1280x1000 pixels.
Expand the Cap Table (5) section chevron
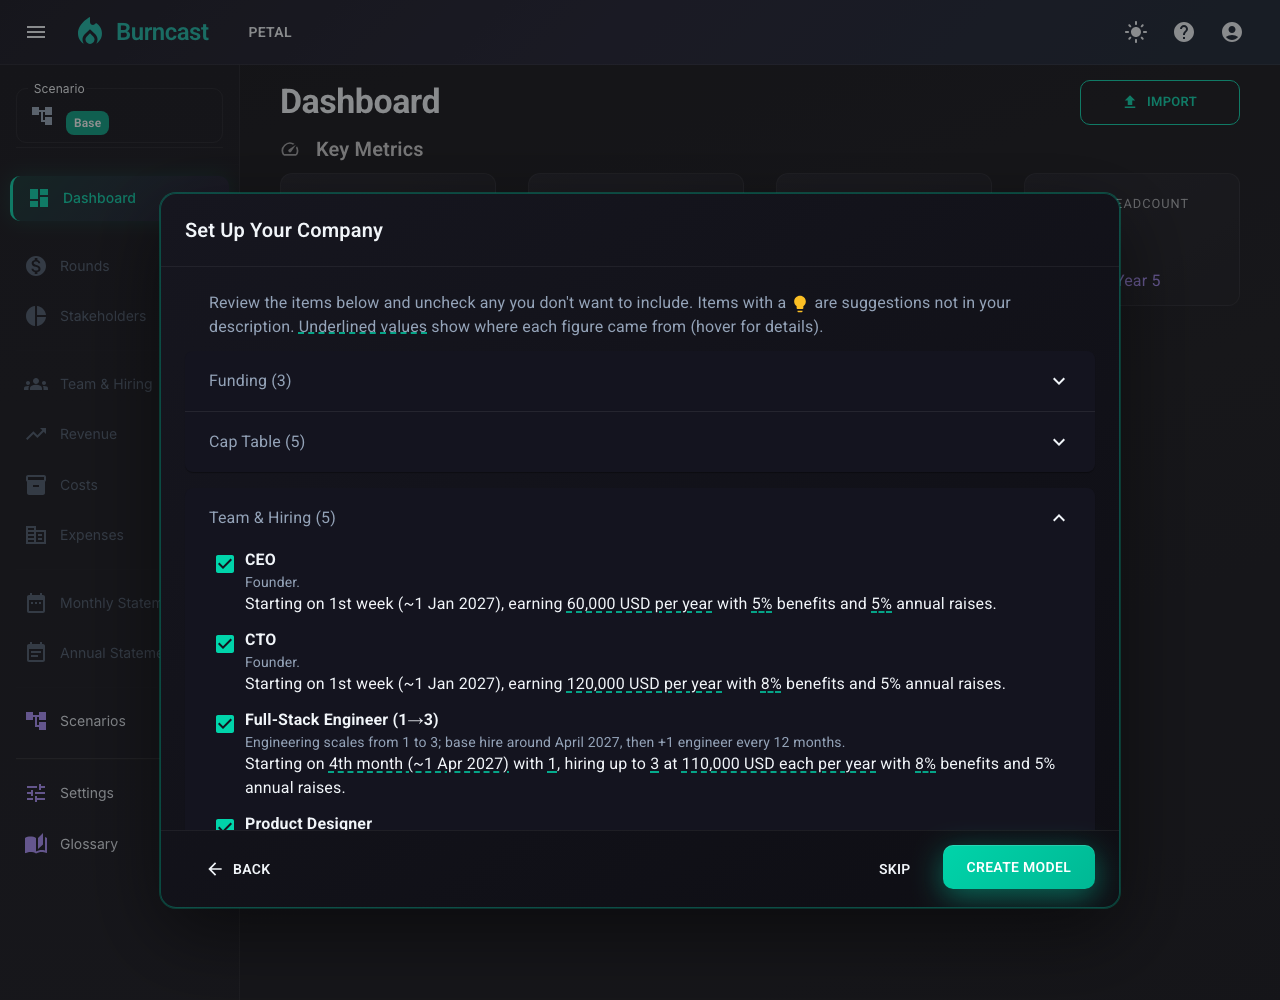1059,442
